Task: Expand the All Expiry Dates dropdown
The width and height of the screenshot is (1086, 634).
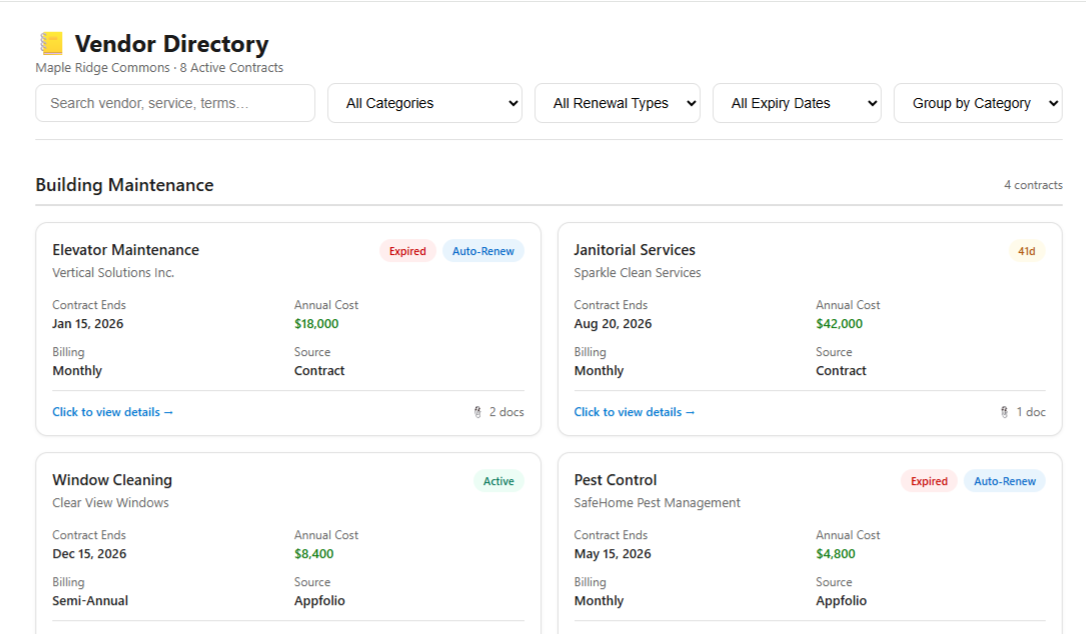Action: pos(796,103)
